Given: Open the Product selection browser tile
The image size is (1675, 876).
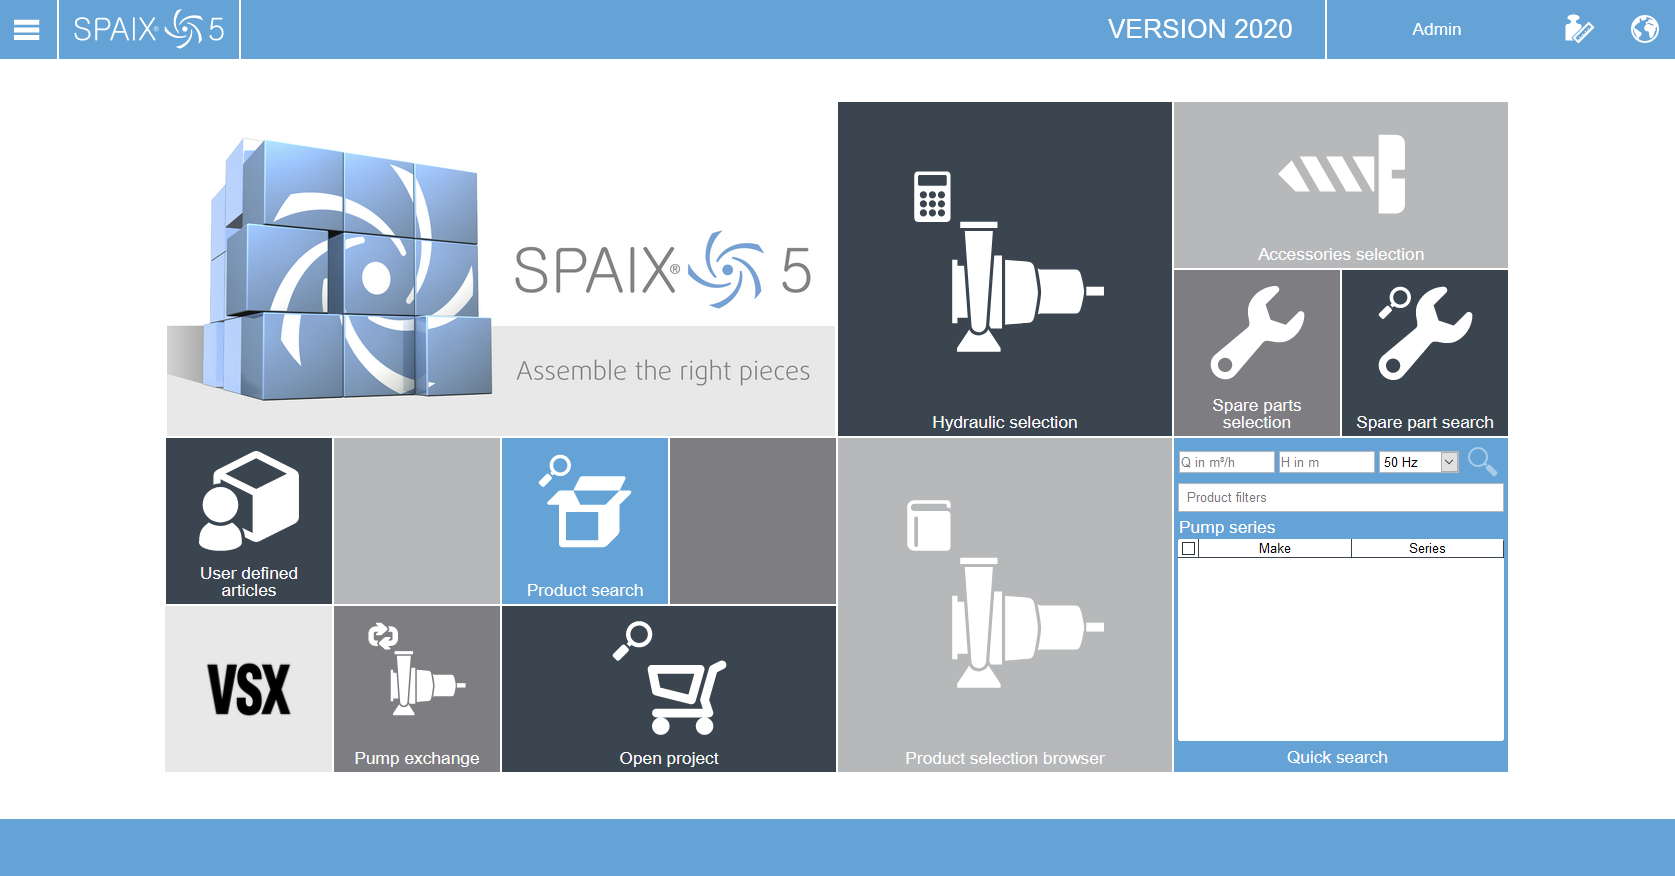Looking at the screenshot, I should (x=1005, y=605).
